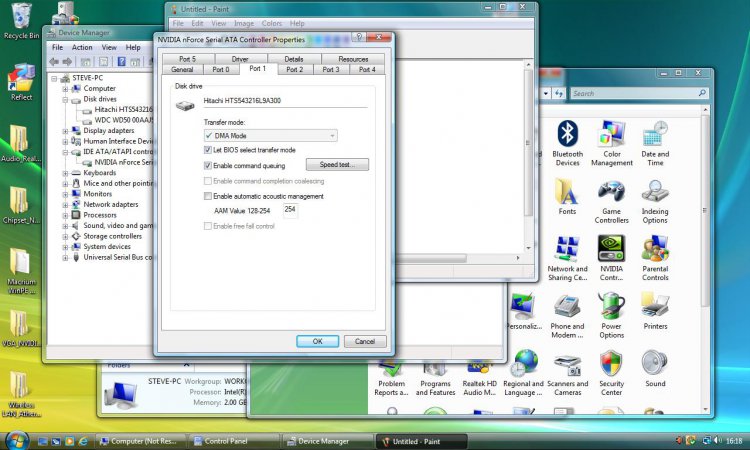Open Power Options icon

[611, 316]
